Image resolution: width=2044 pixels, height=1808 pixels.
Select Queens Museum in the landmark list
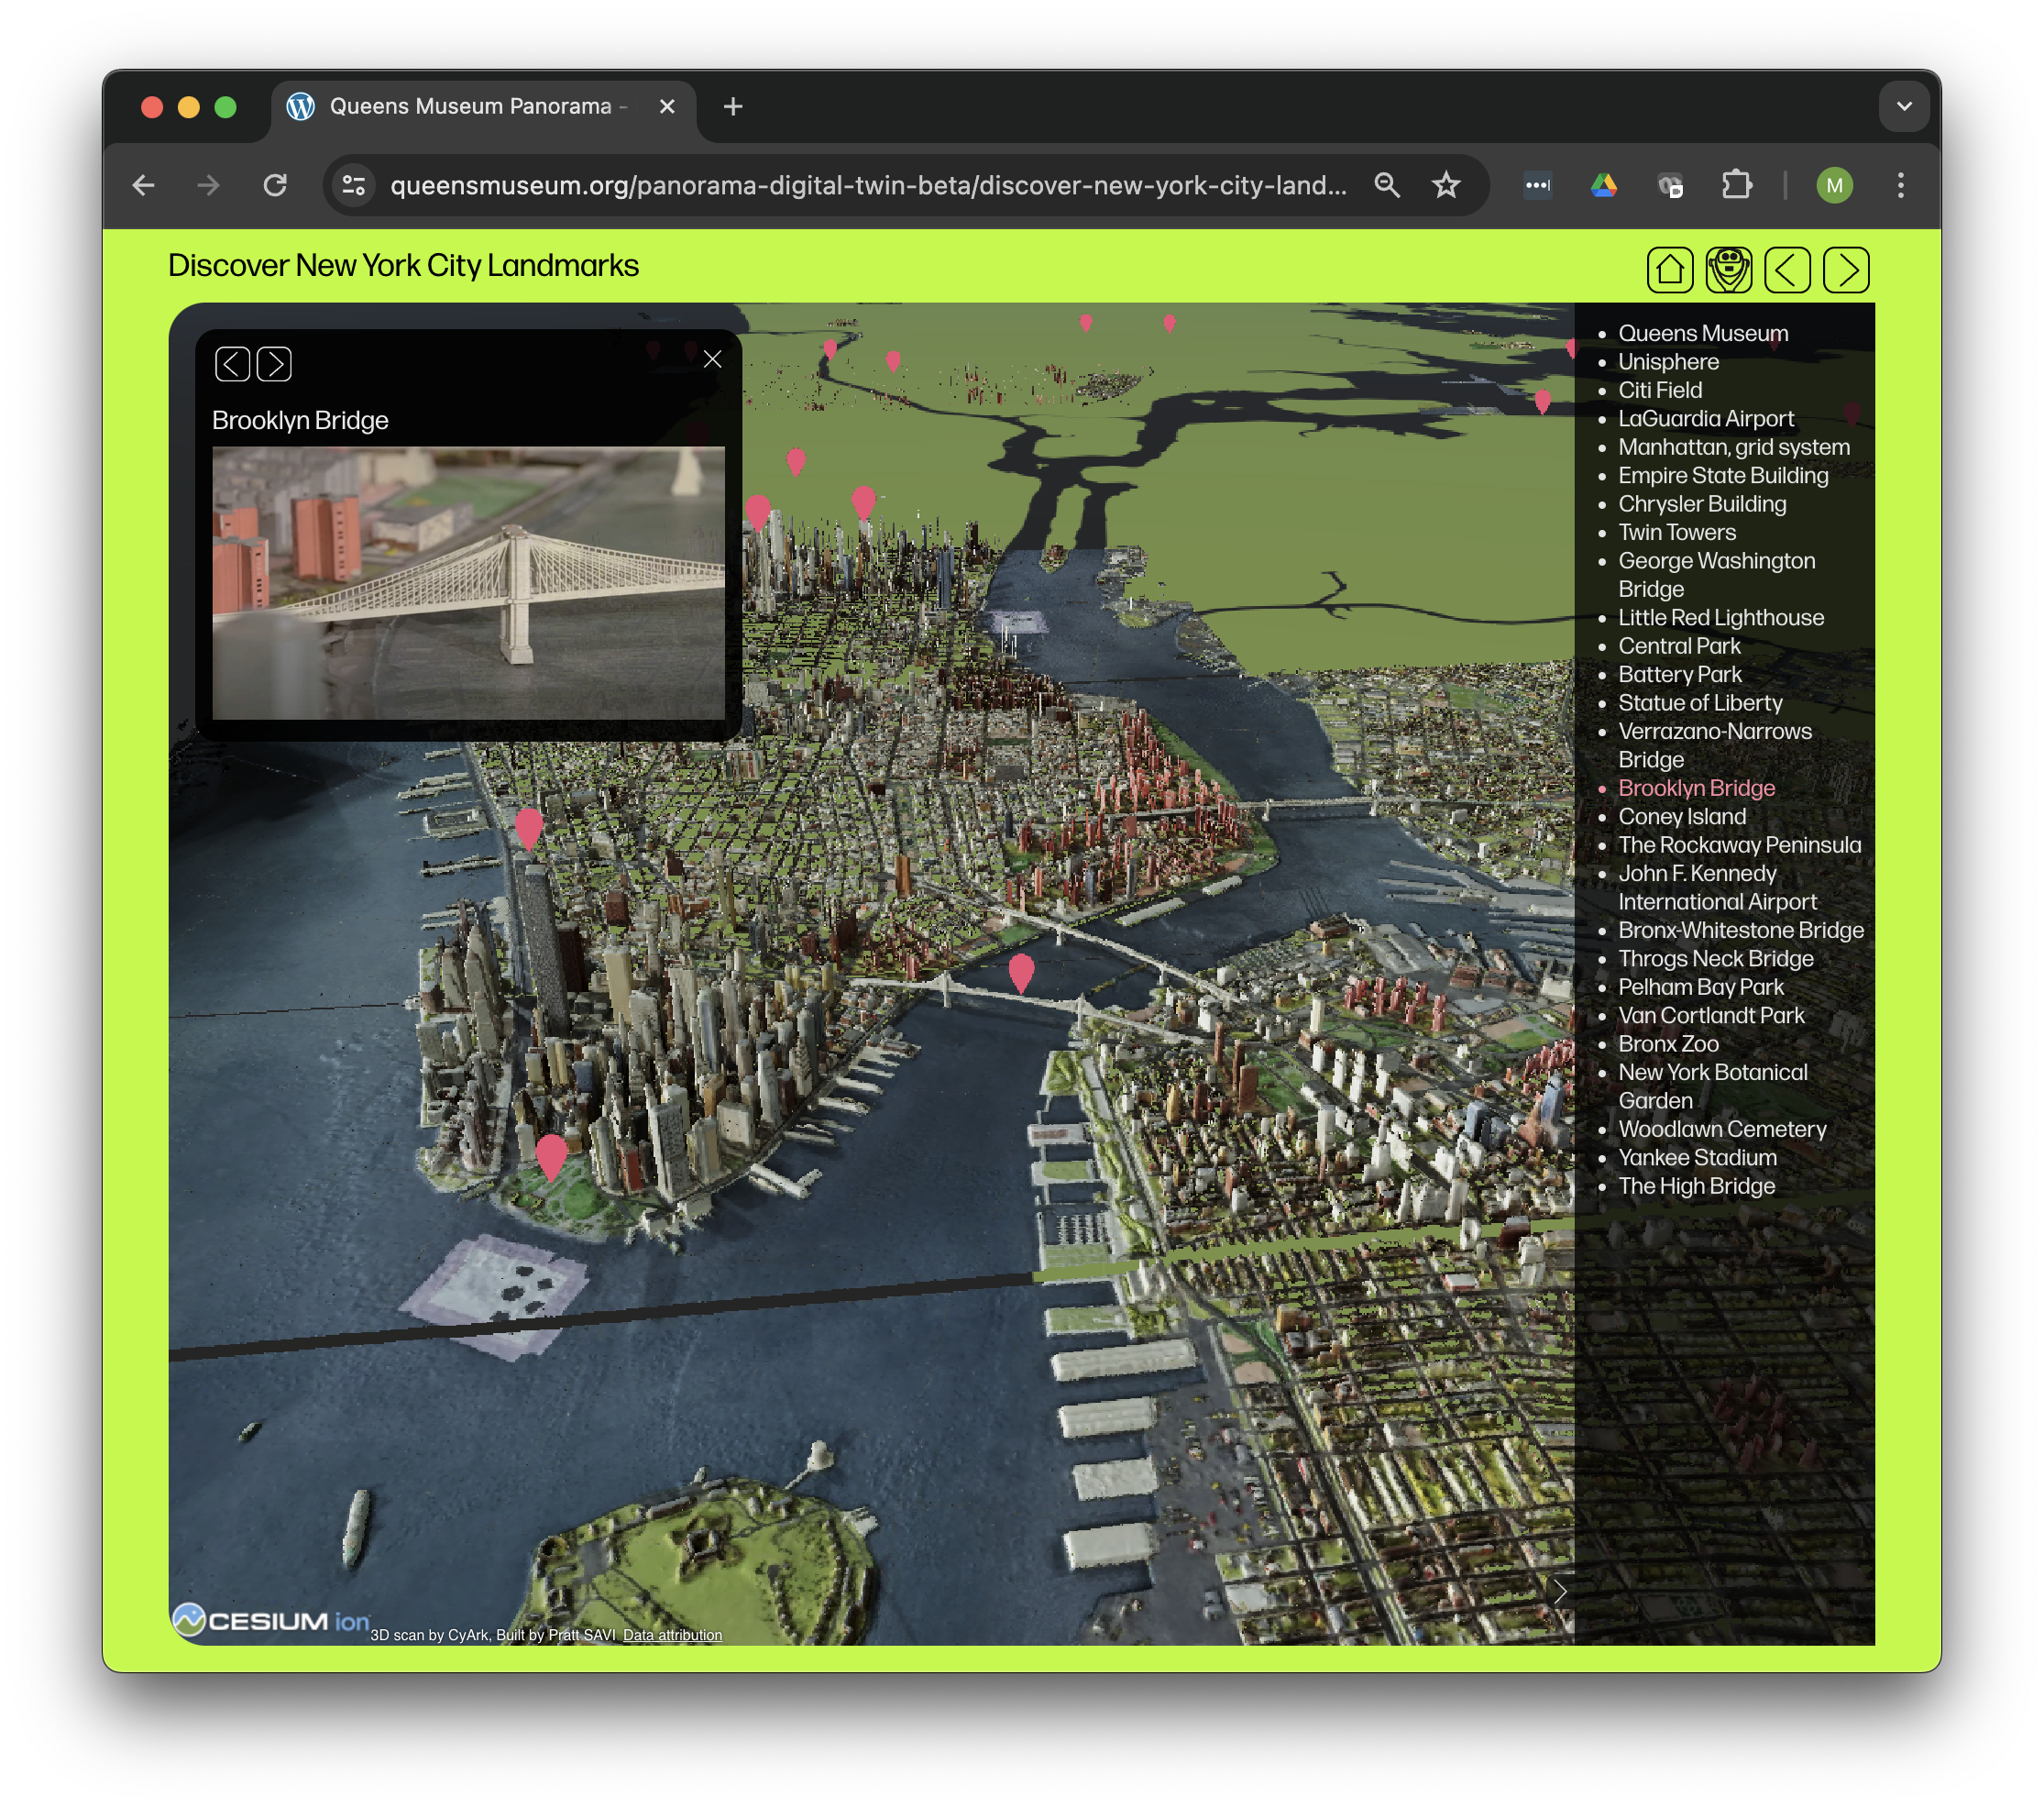coord(1703,333)
